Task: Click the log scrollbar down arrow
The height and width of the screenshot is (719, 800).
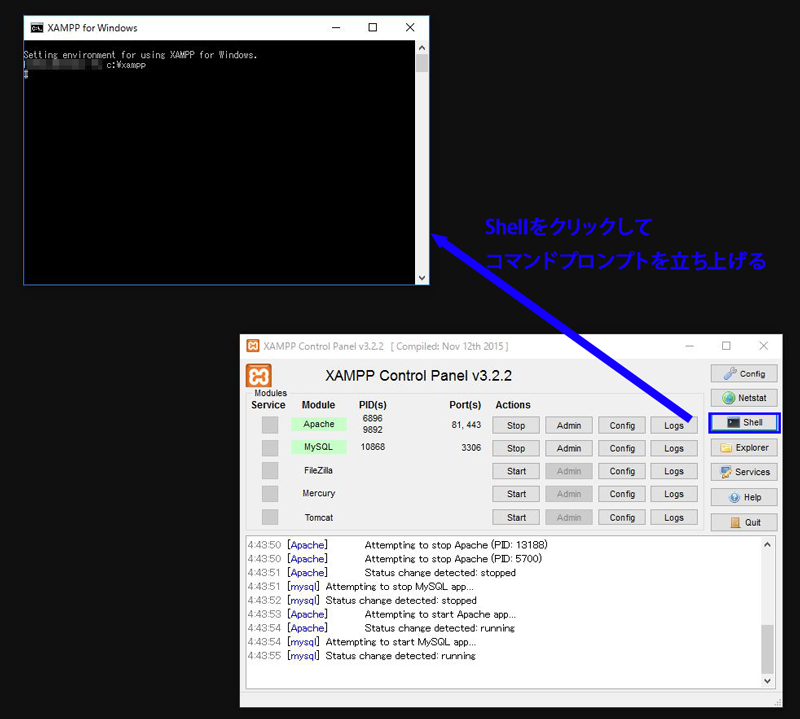Action: click(x=767, y=681)
